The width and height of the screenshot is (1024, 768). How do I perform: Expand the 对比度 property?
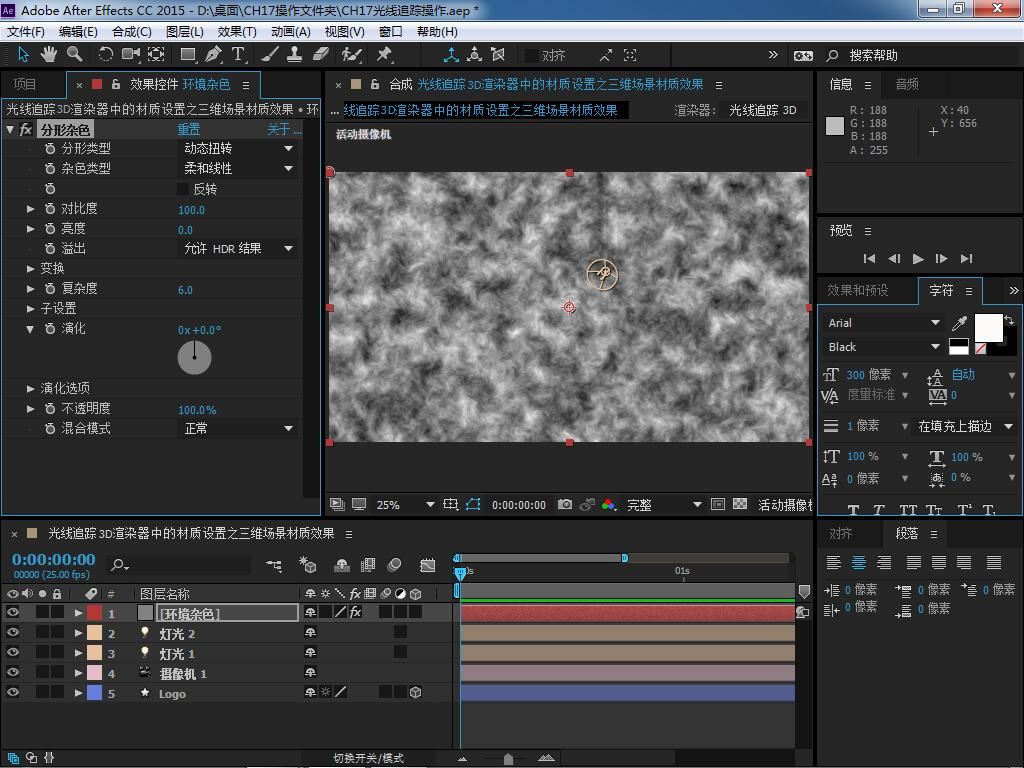(x=30, y=209)
